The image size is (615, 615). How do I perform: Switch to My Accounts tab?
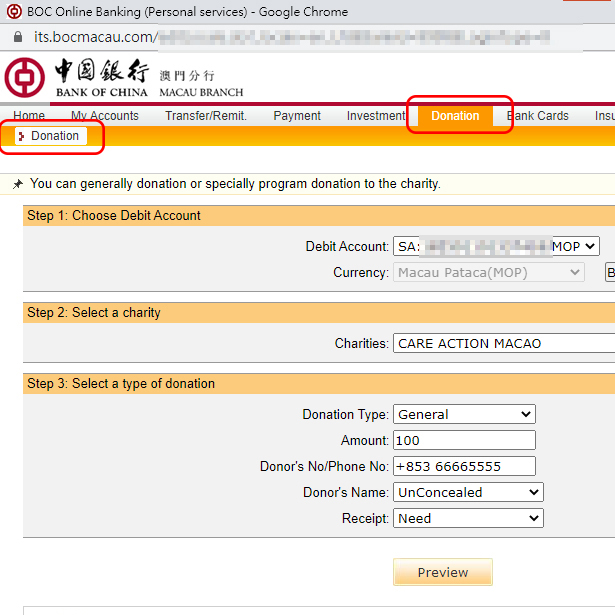(104, 116)
